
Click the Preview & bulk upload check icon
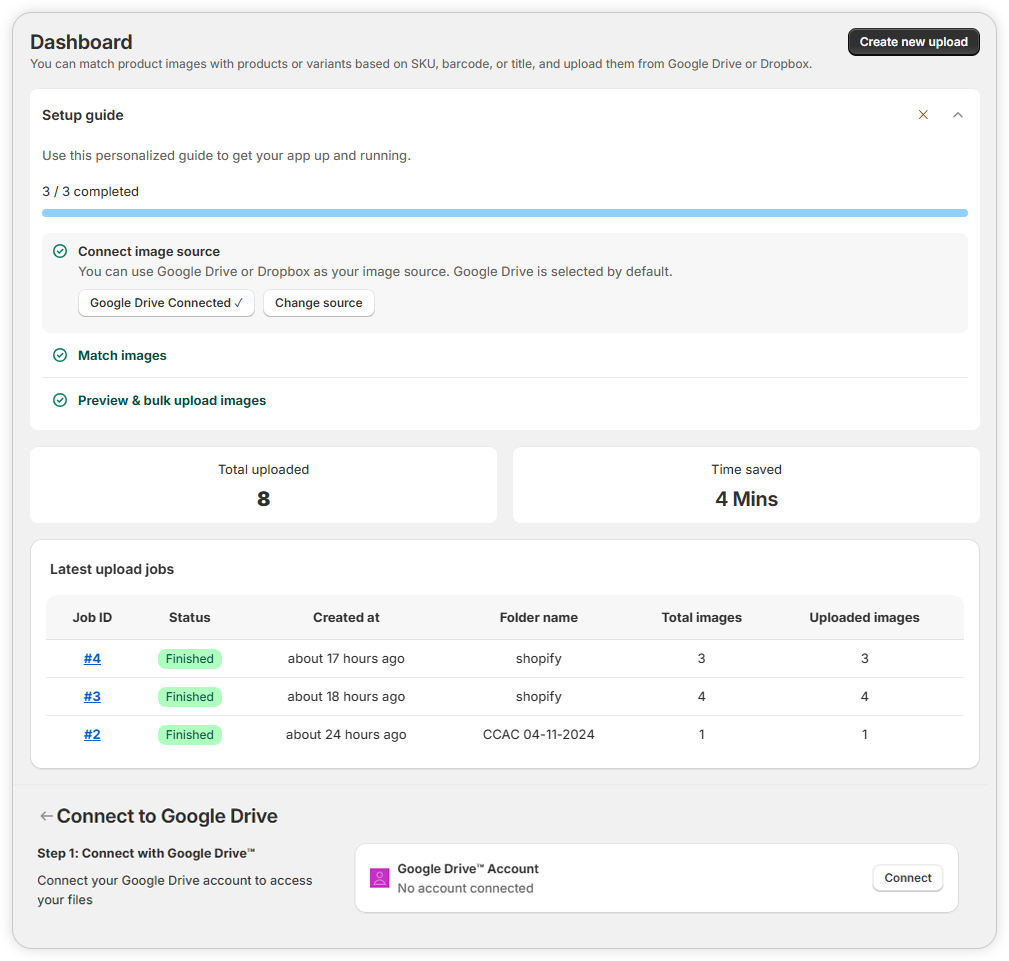[60, 401]
